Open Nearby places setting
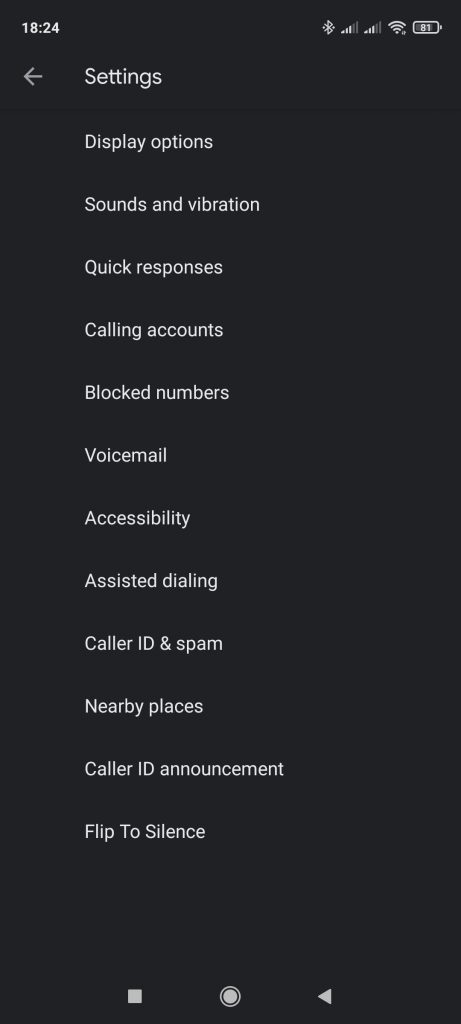Viewport: 461px width, 1024px height. 230,706
